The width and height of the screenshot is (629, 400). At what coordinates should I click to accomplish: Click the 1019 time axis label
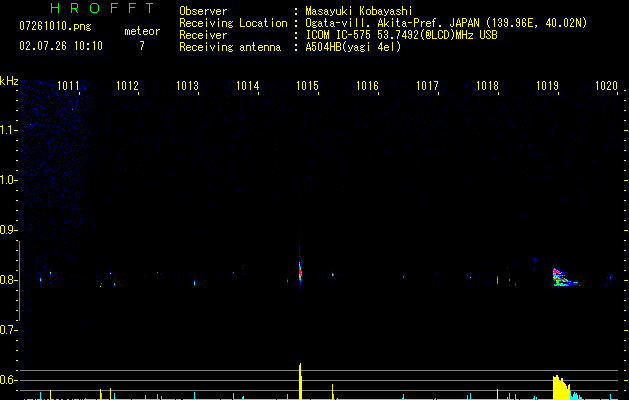(547, 86)
